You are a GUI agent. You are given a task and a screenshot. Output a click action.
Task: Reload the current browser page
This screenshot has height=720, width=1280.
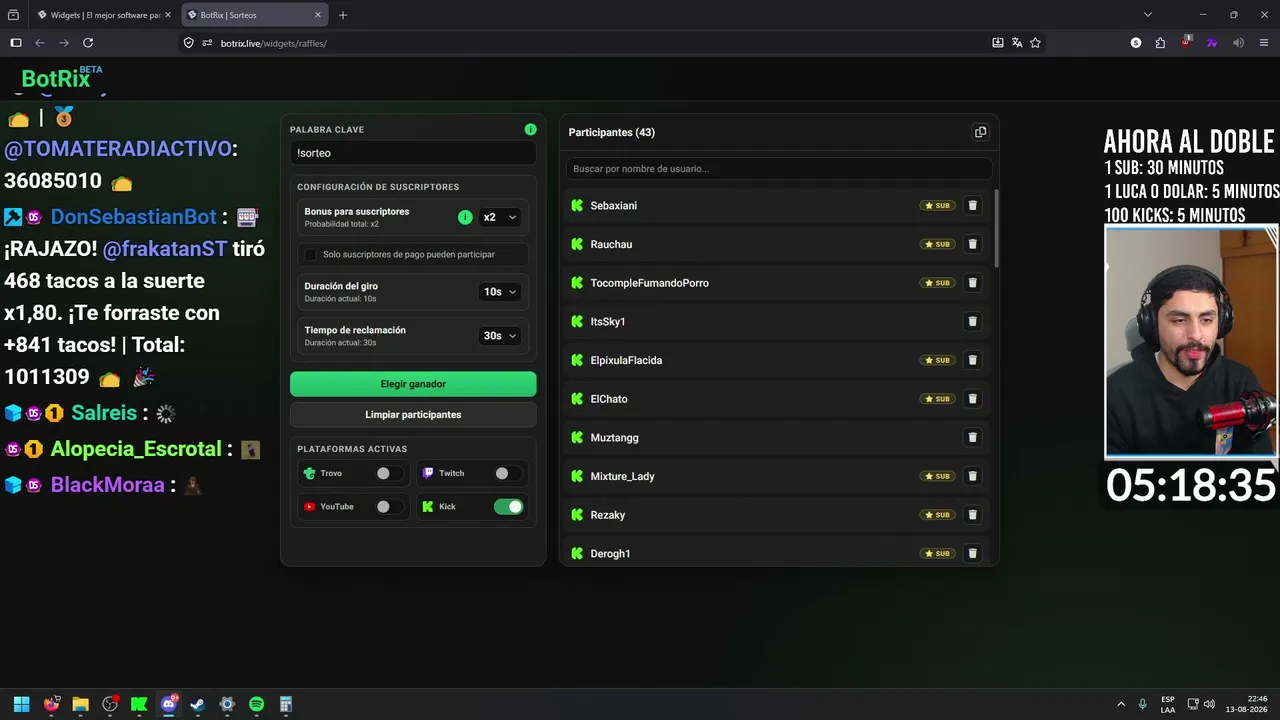pos(88,43)
